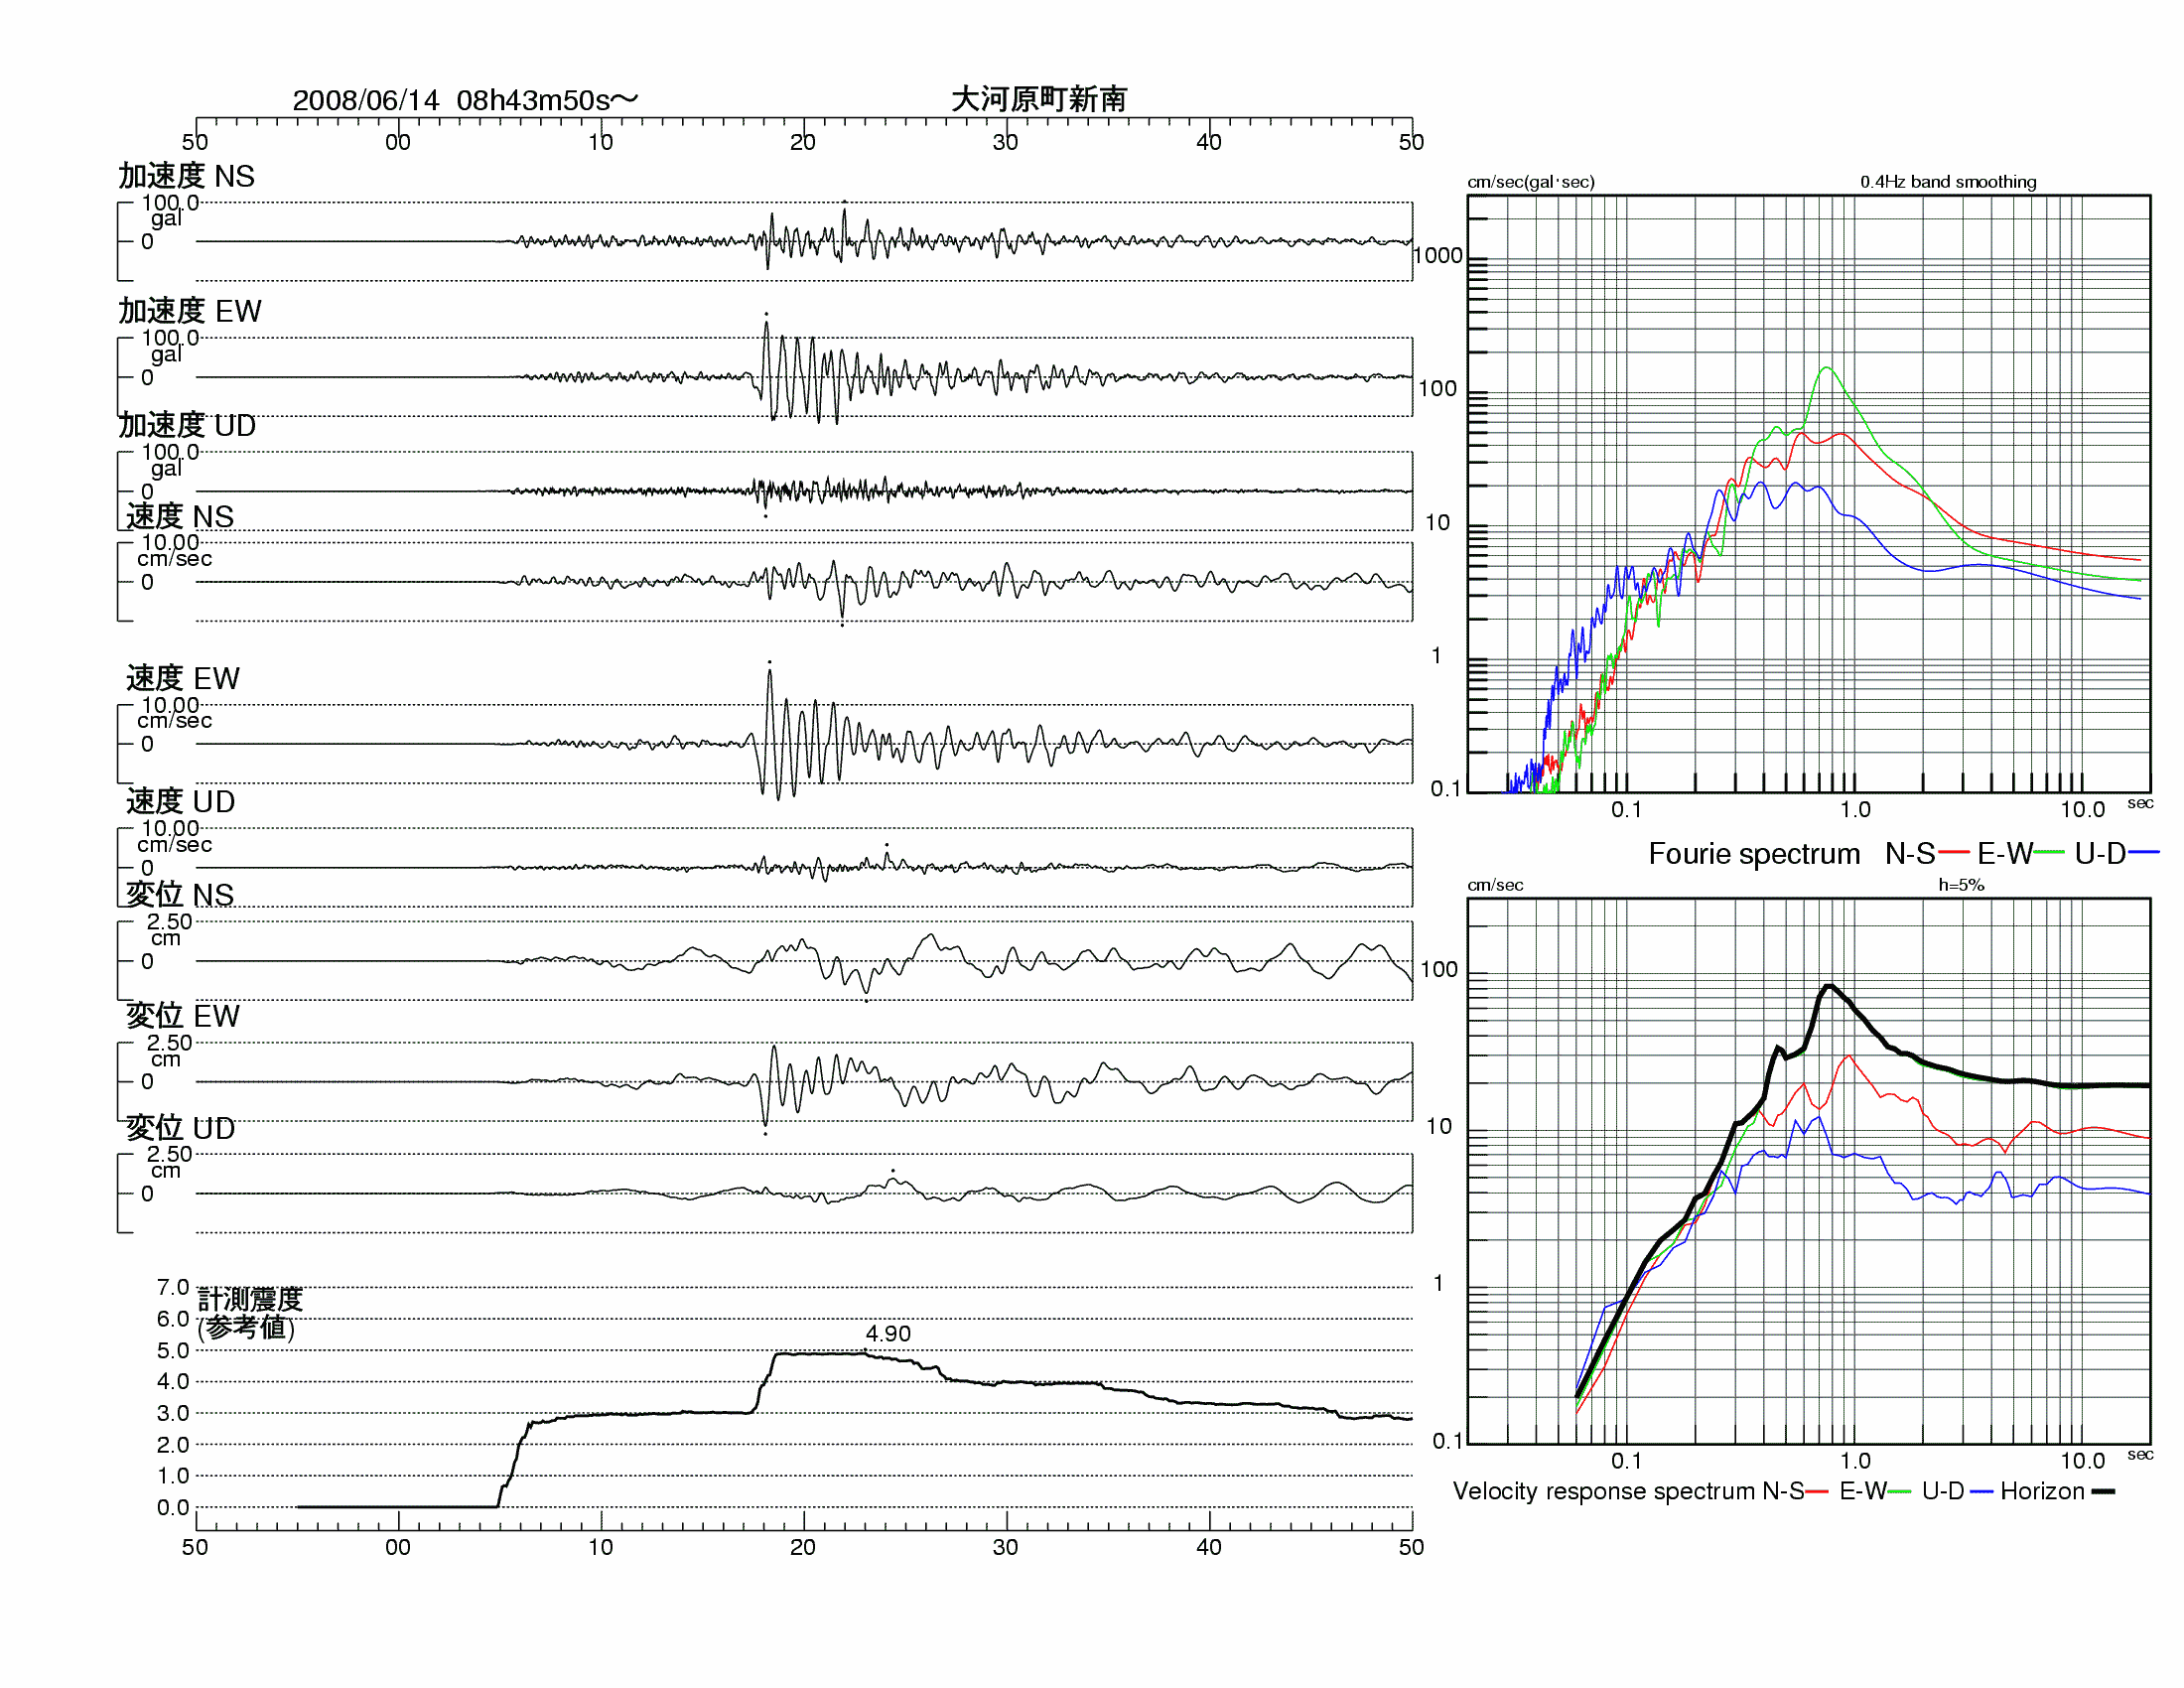
Task: Click the 4.90 peak intensity value
Action: (888, 1333)
